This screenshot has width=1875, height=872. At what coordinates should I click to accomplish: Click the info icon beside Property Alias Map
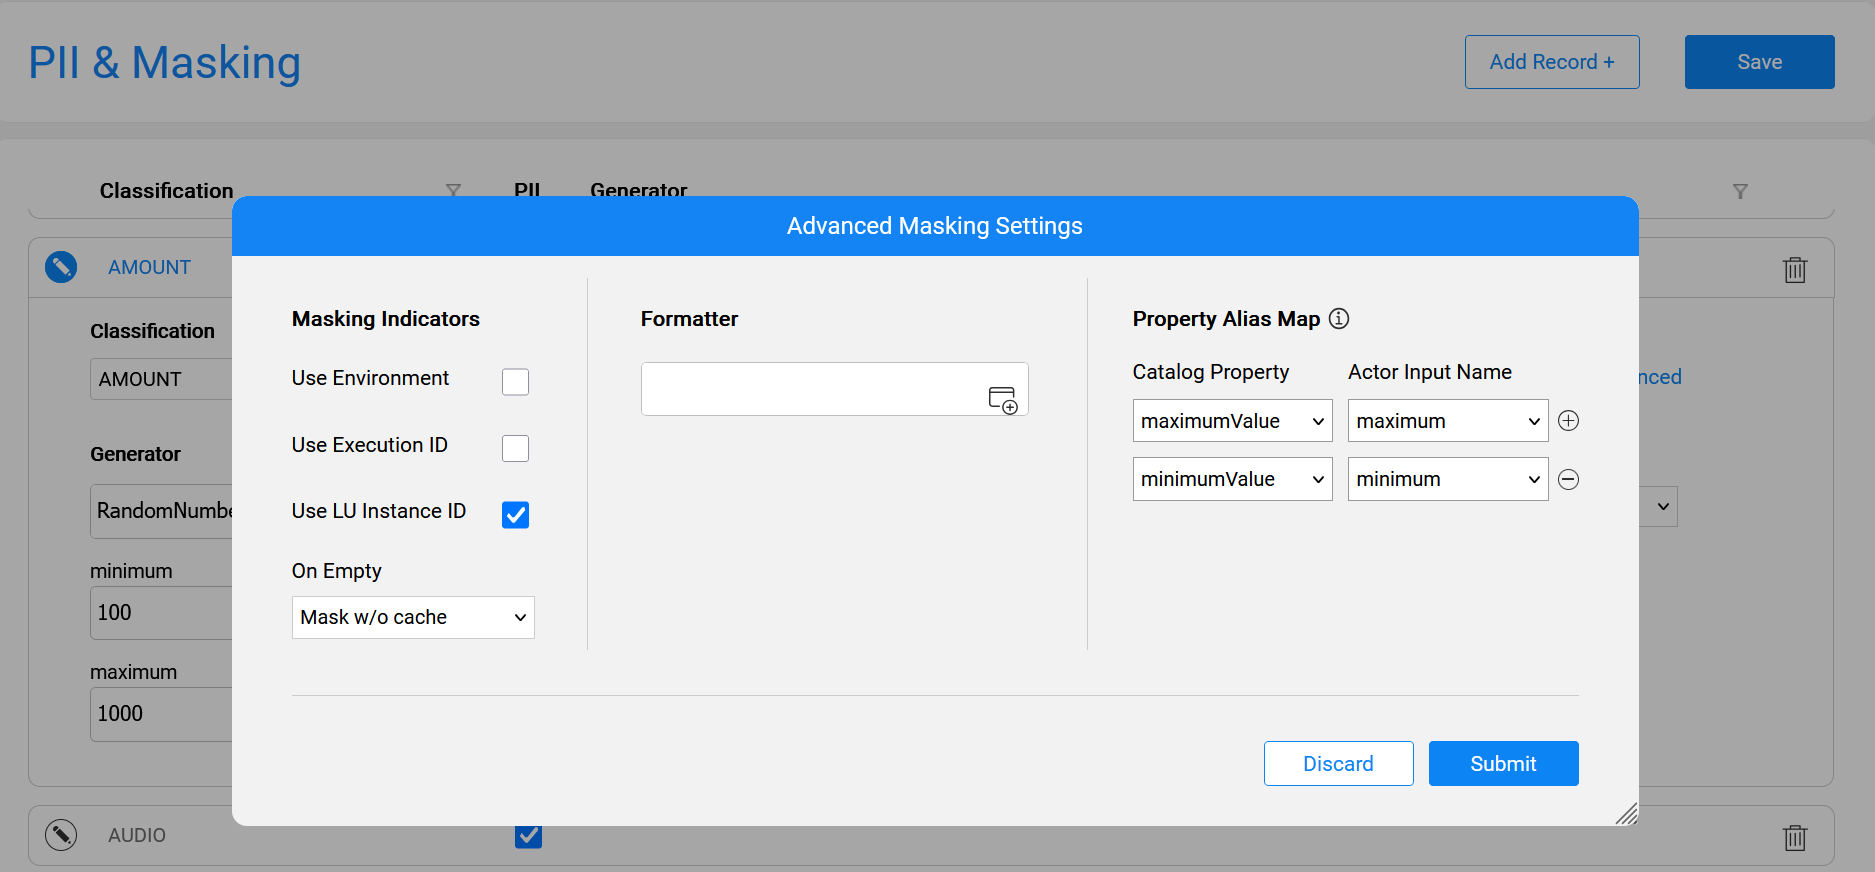(1339, 319)
